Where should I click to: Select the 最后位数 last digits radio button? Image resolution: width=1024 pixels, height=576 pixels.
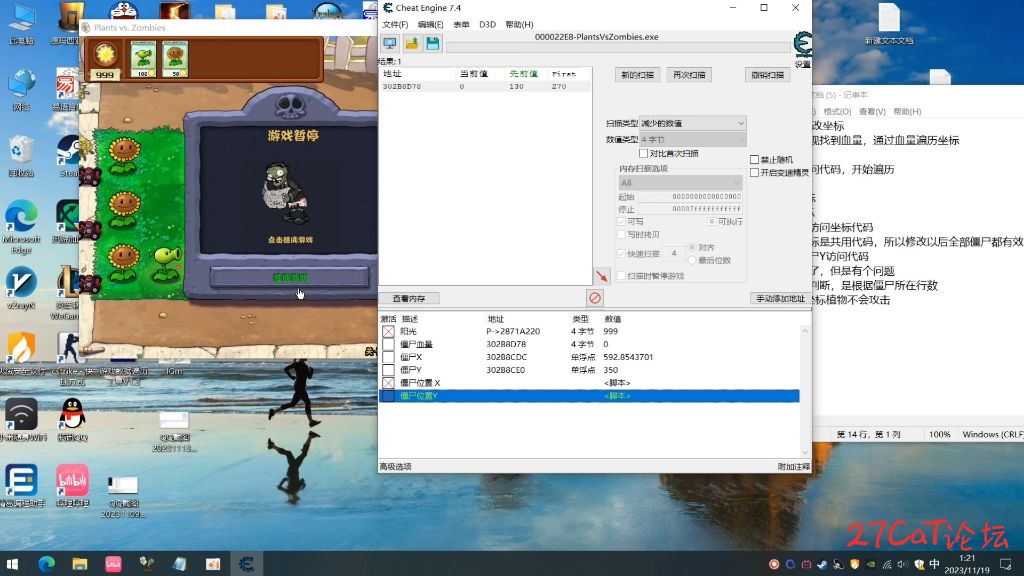point(692,260)
